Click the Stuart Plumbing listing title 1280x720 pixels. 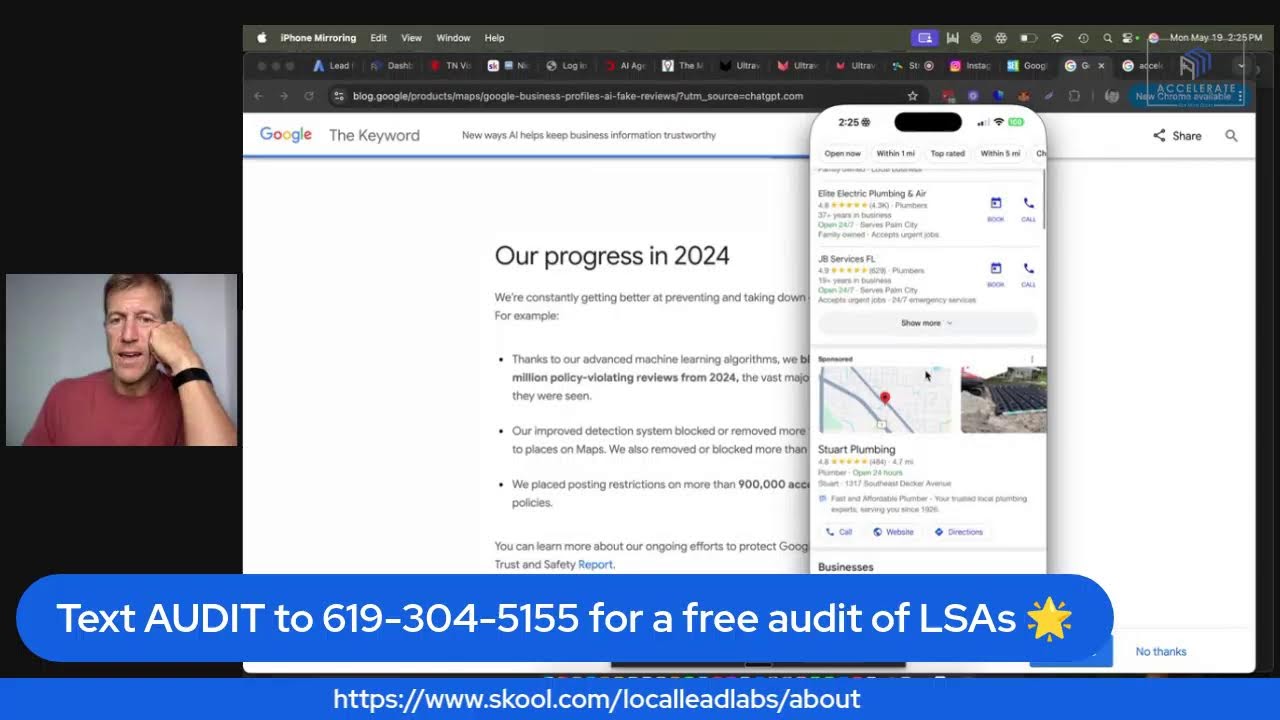tap(856, 449)
